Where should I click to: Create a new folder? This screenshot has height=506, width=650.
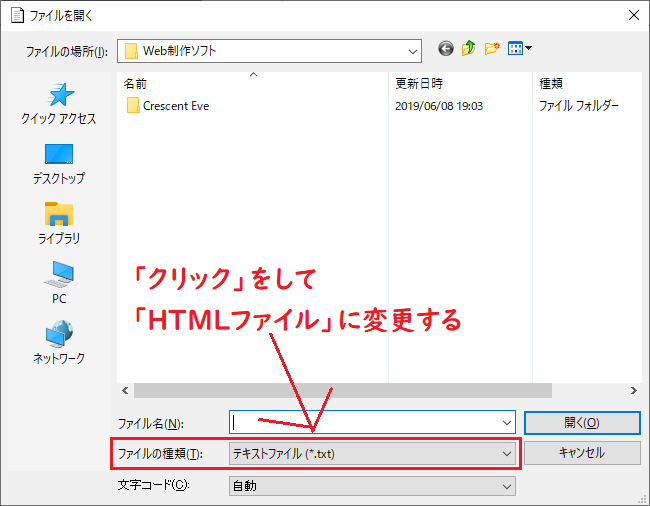point(492,48)
